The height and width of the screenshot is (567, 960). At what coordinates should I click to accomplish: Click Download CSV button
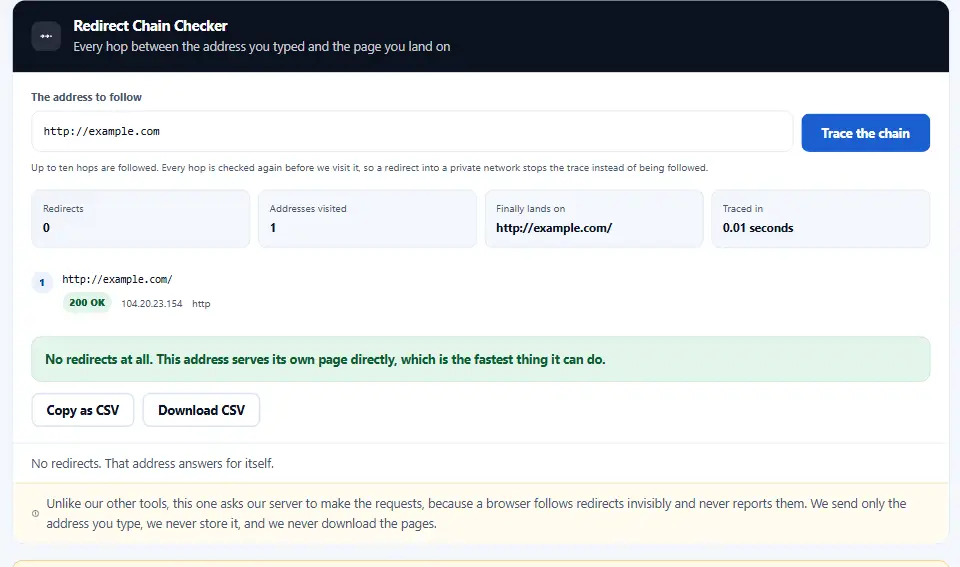click(x=201, y=410)
